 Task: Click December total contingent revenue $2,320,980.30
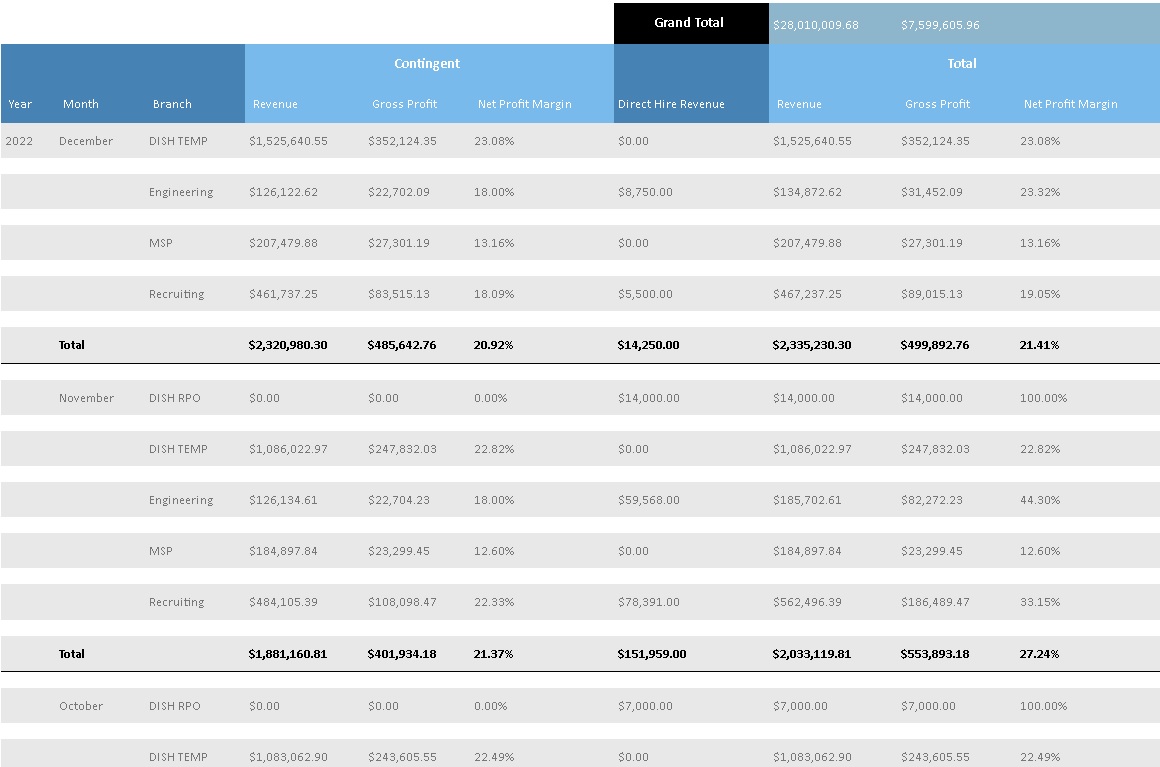(x=288, y=345)
